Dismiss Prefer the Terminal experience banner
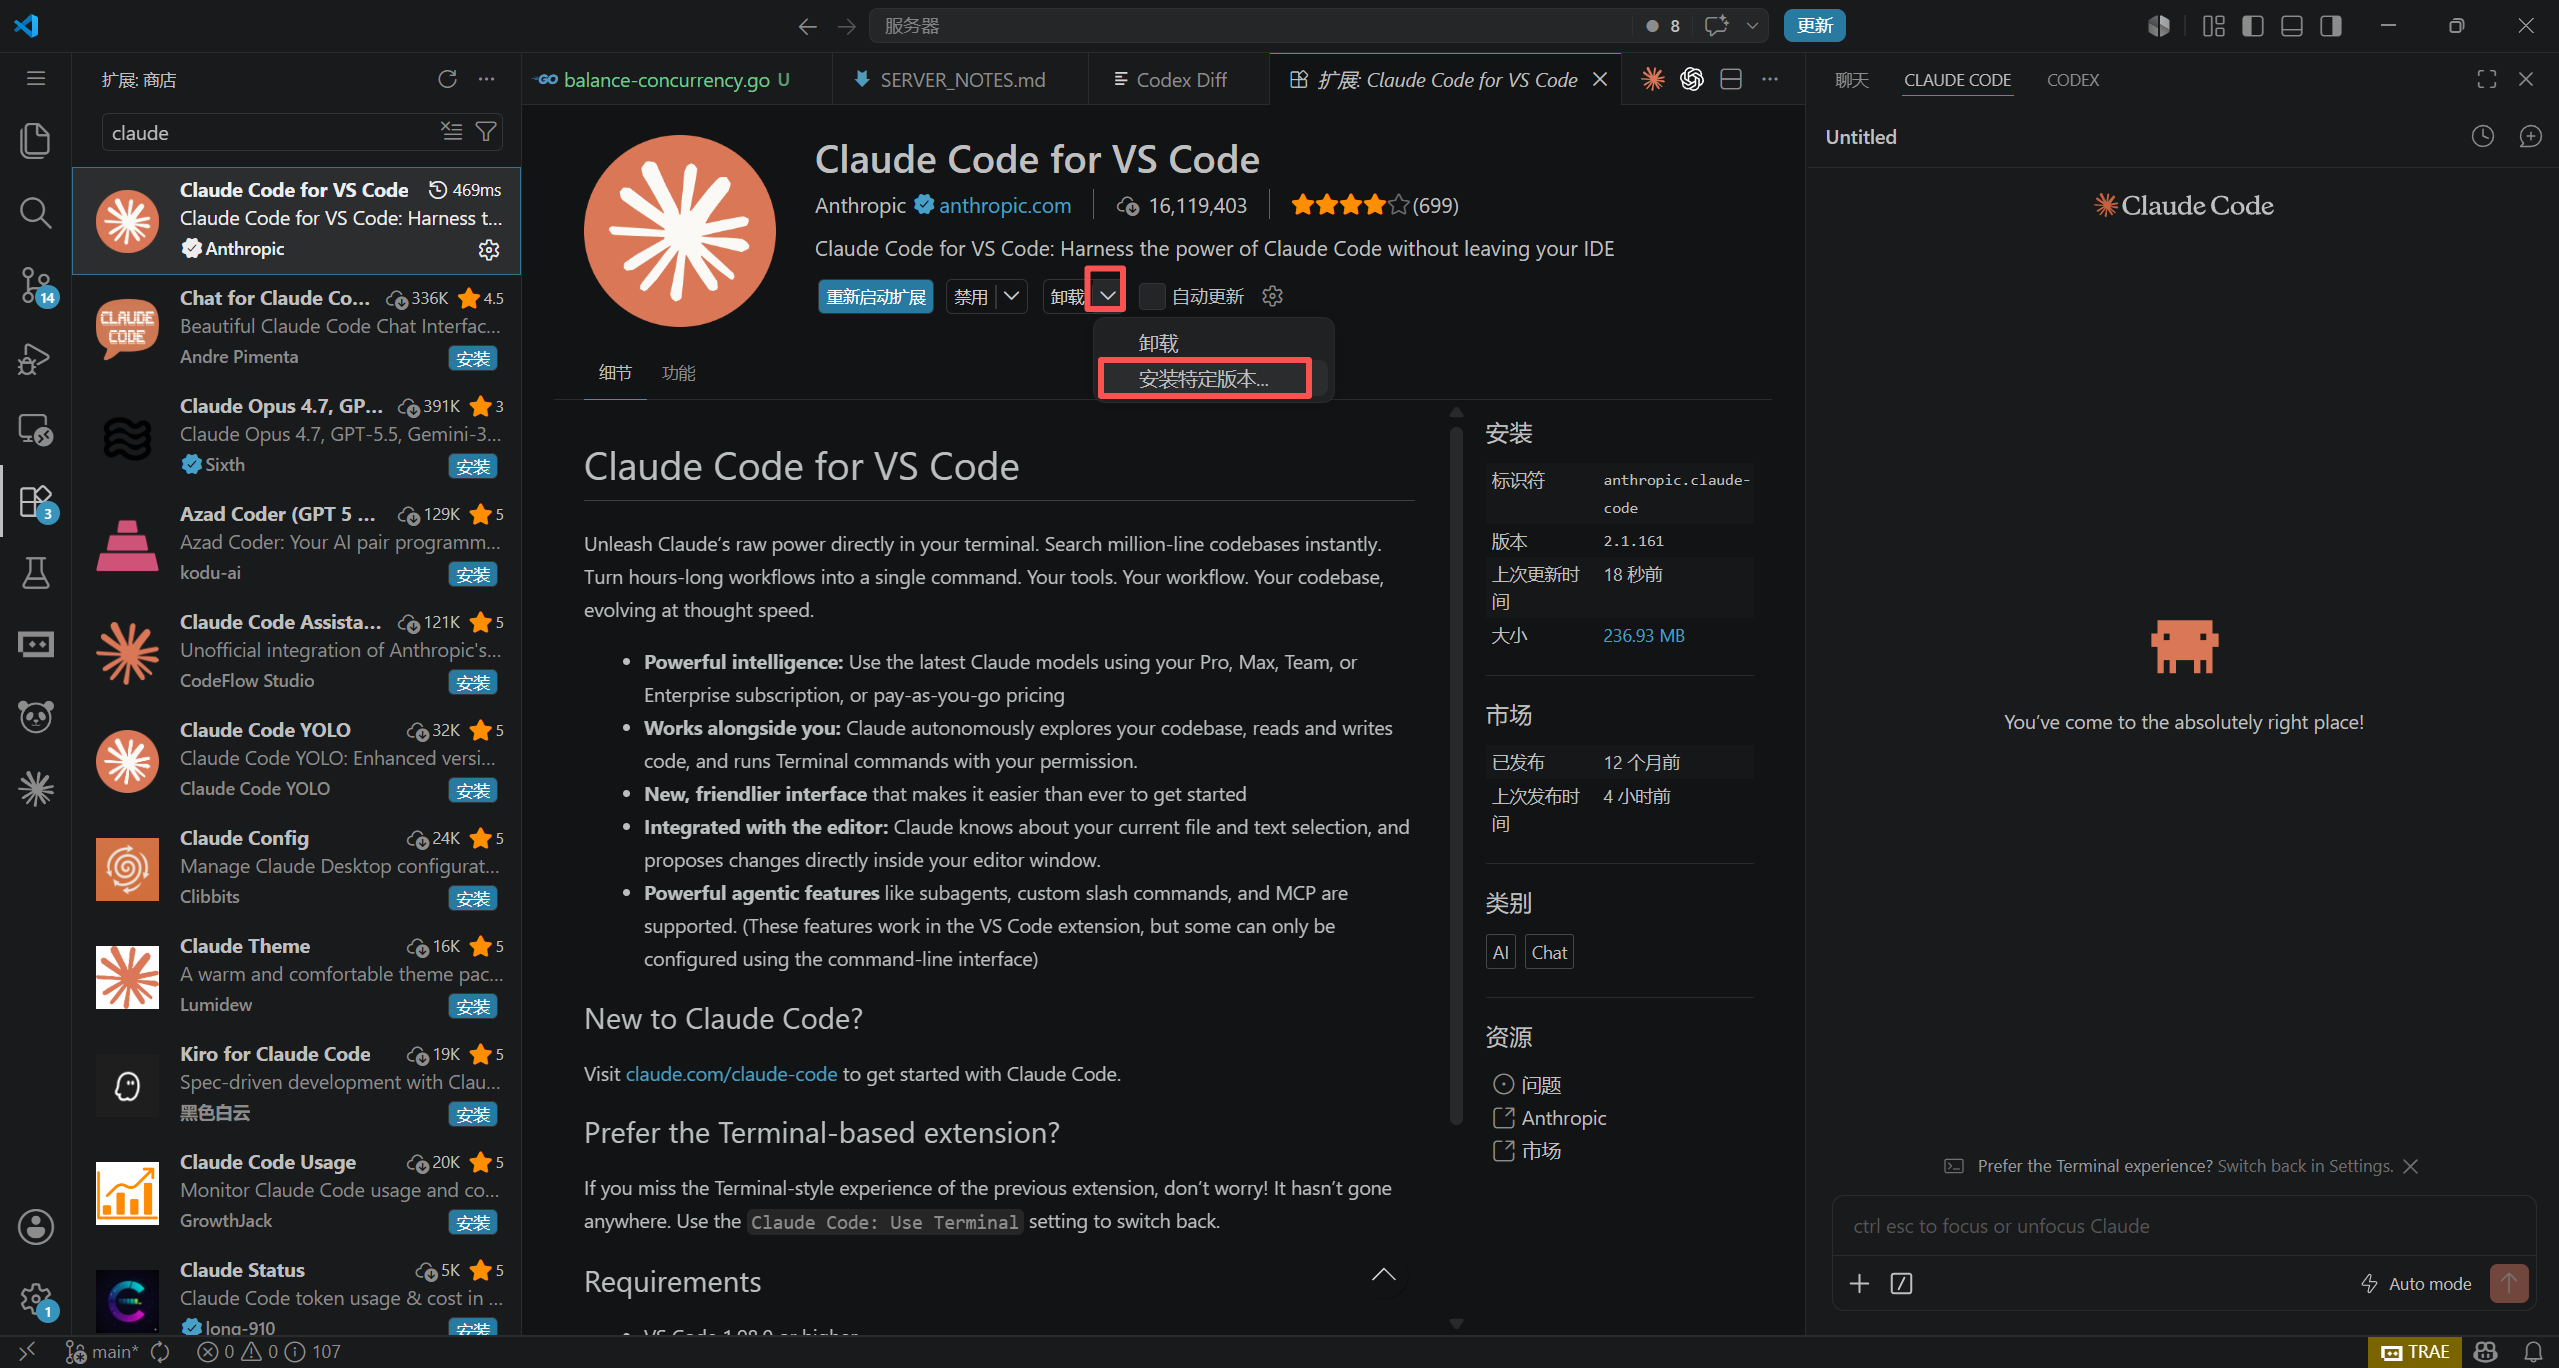Image resolution: width=2559 pixels, height=1368 pixels. point(2410,1166)
